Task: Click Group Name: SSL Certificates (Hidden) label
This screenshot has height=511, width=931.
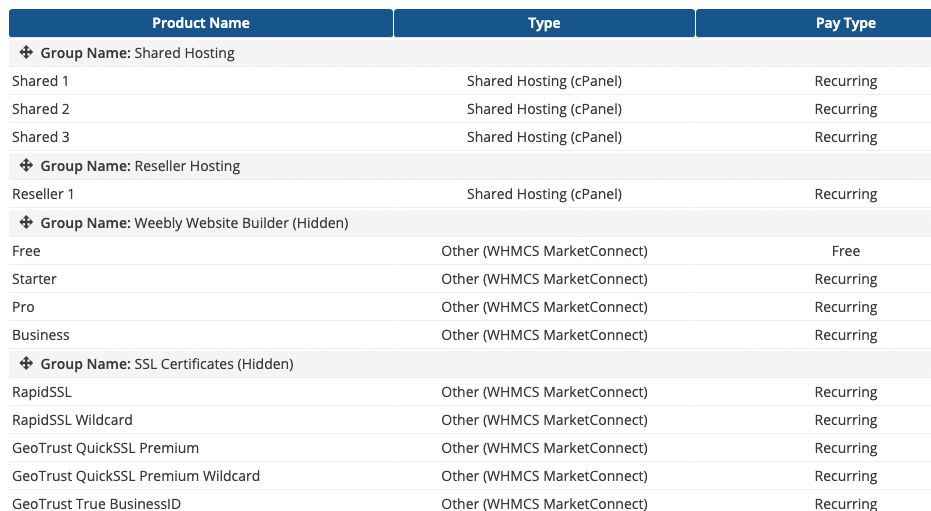Action: point(167,364)
